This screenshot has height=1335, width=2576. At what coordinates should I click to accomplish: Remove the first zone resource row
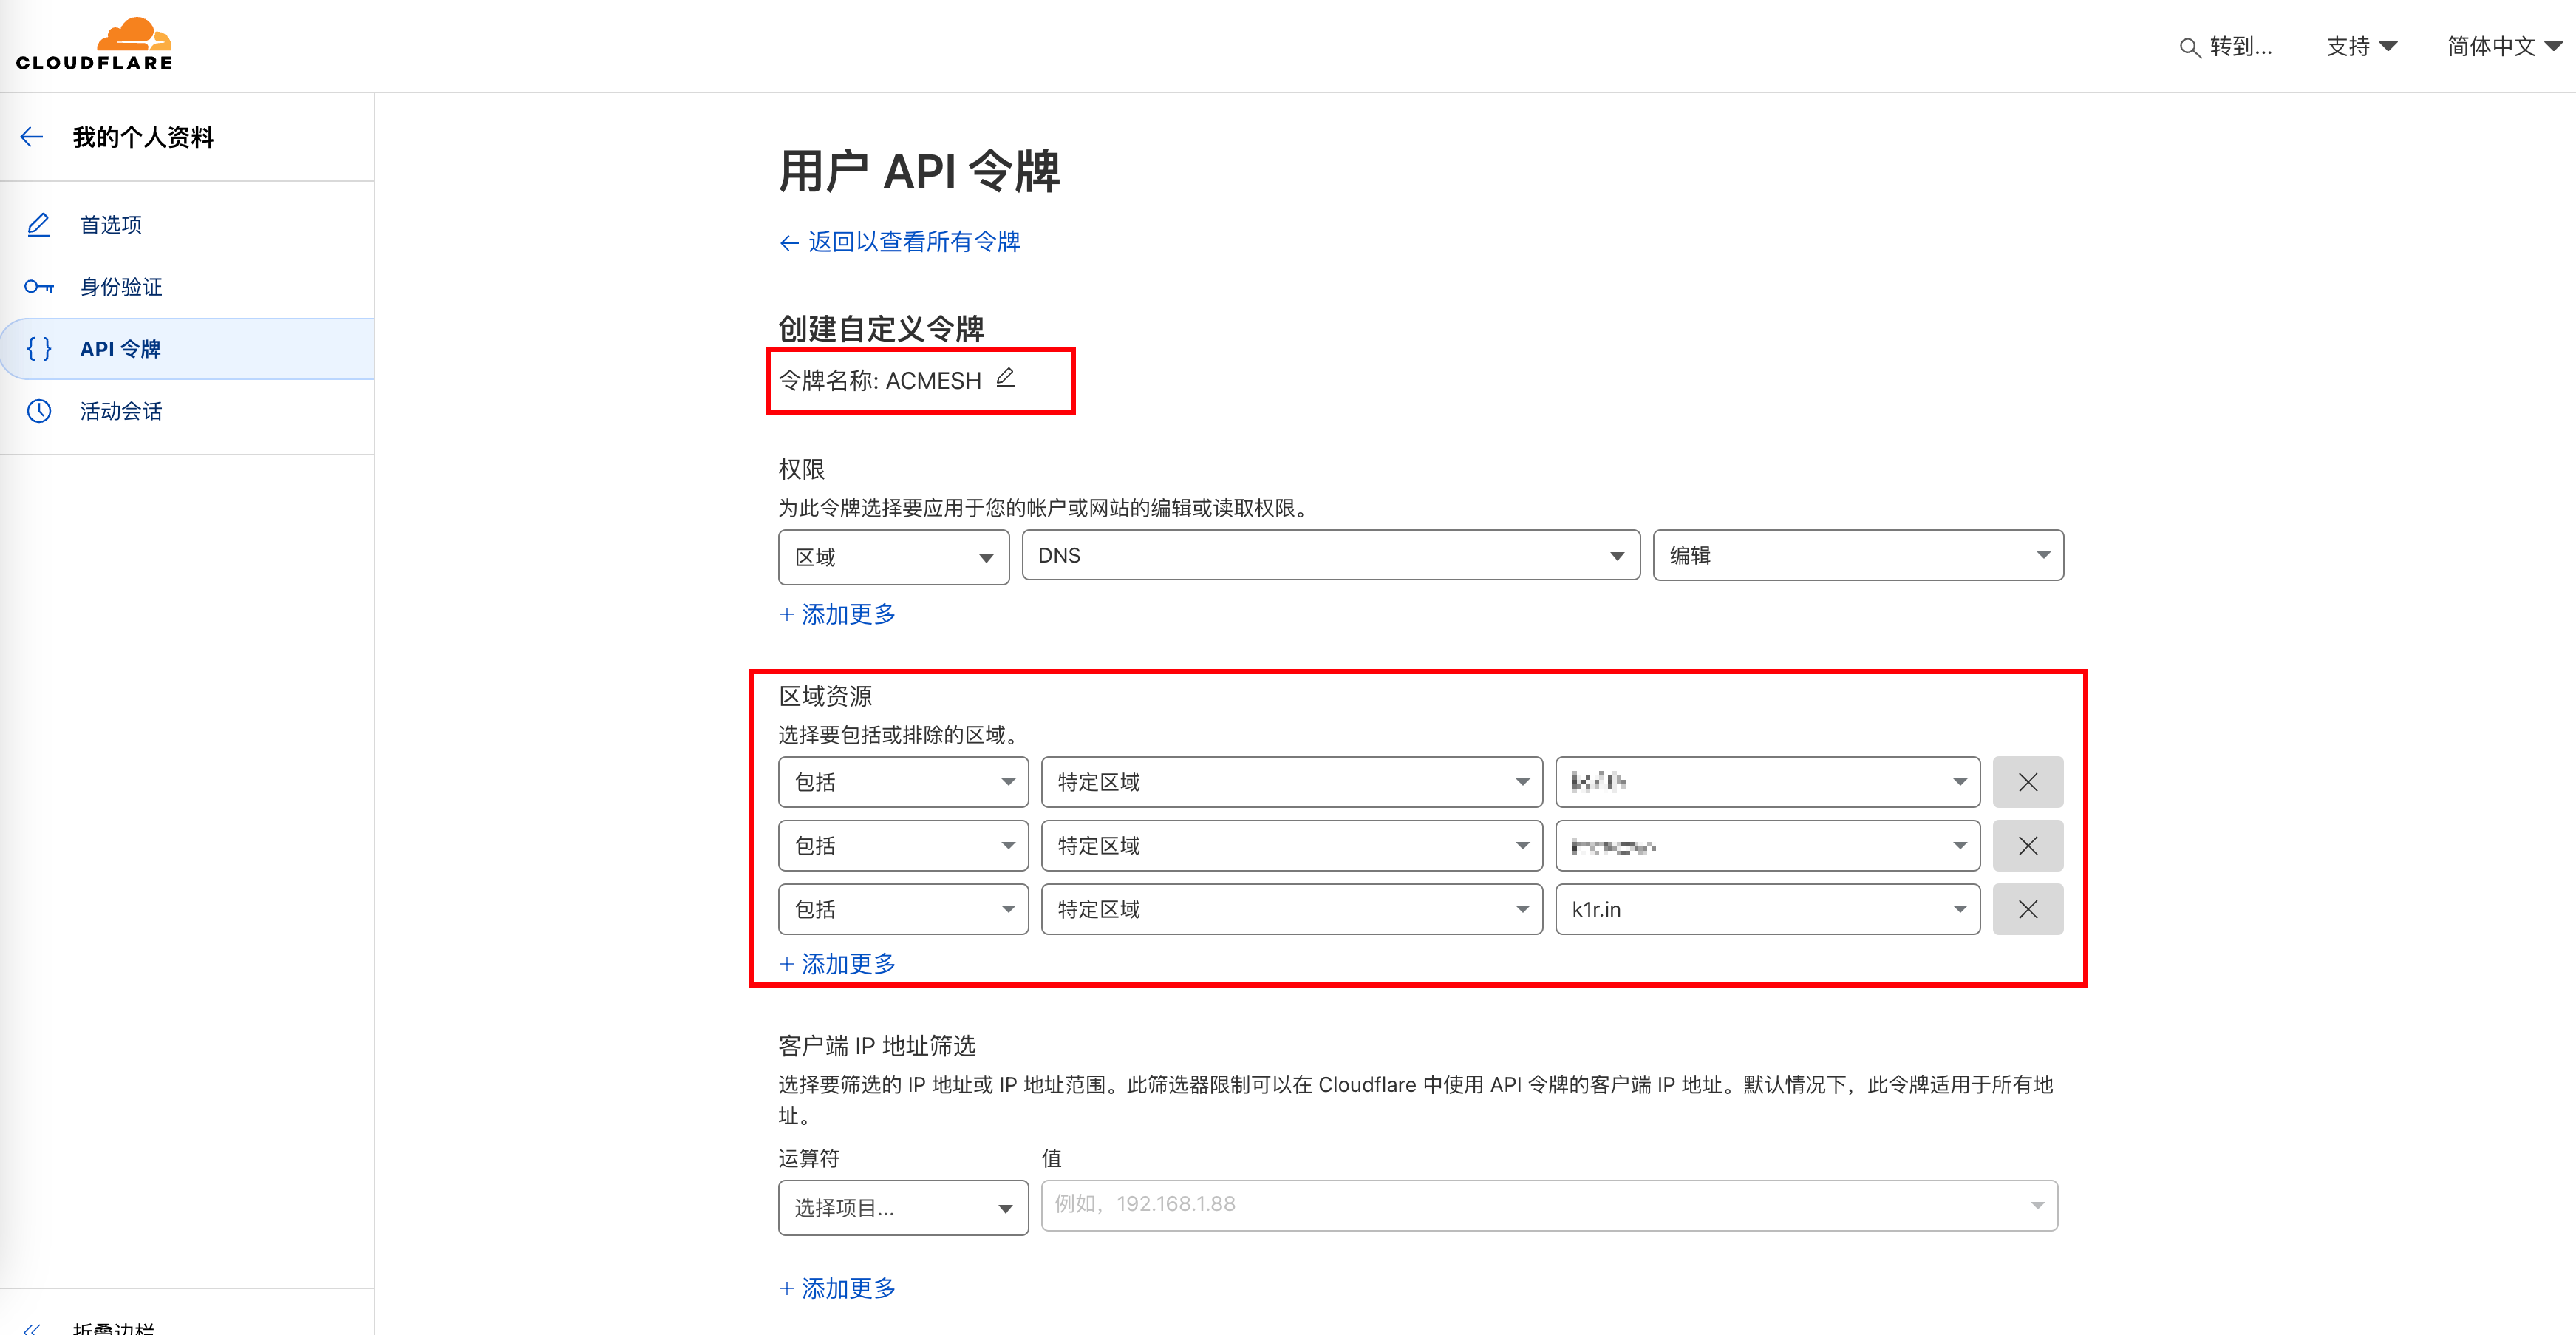pyautogui.click(x=2027, y=782)
